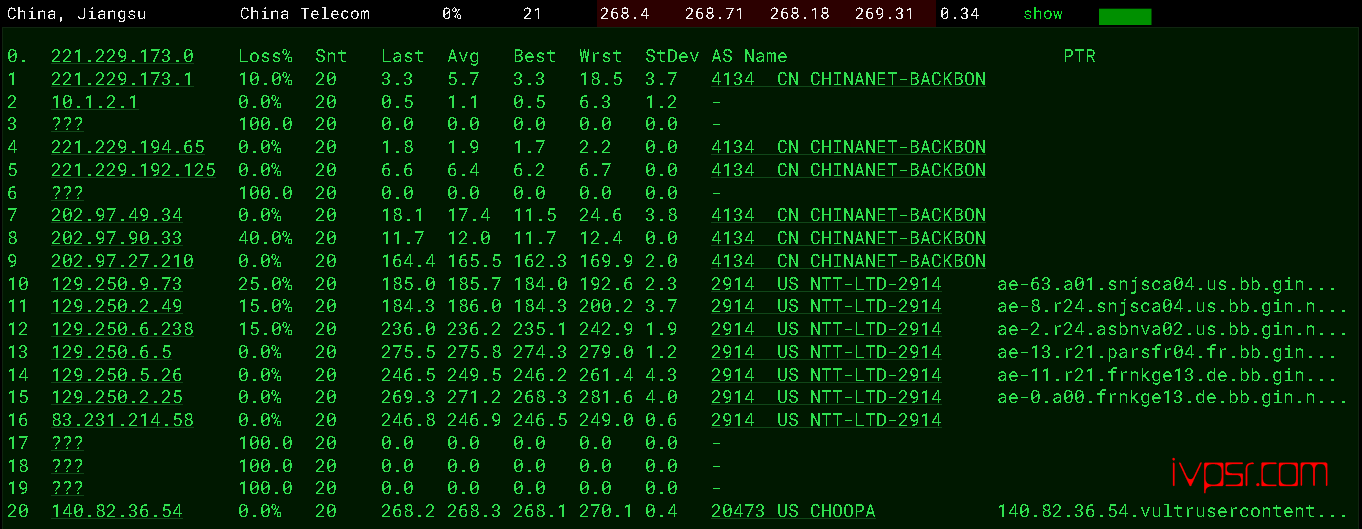Open AS 4134 CHINANET-BACKBON link on hop 5

coord(849,170)
